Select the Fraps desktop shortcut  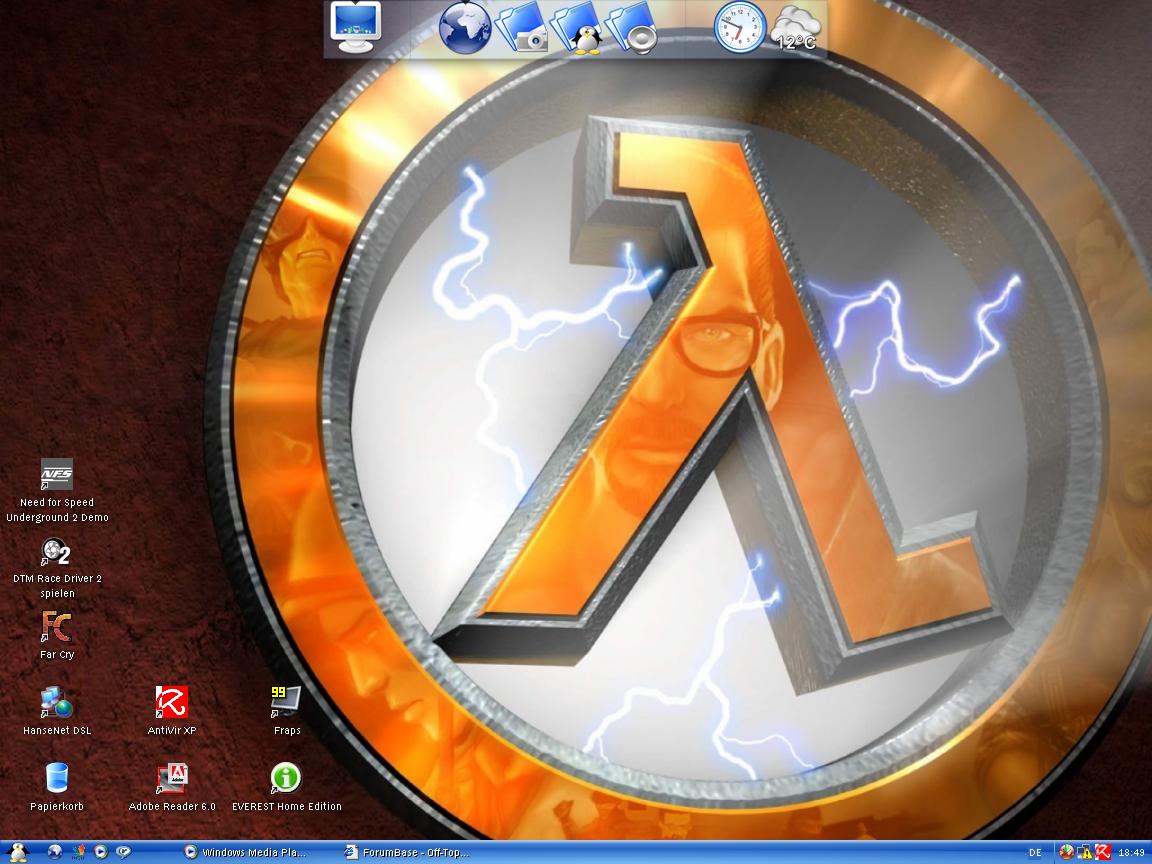coord(287,710)
